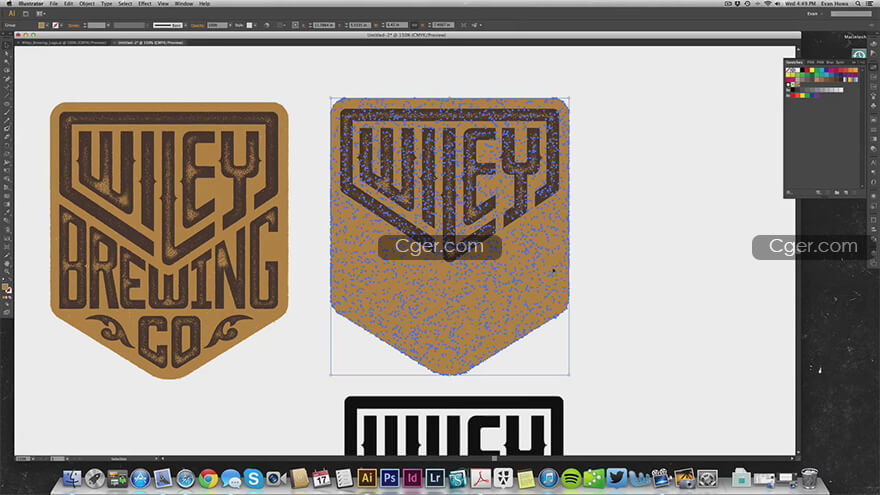This screenshot has height=495, width=880.
Task: Click the Fill color box in the toolbox
Action: point(5,287)
